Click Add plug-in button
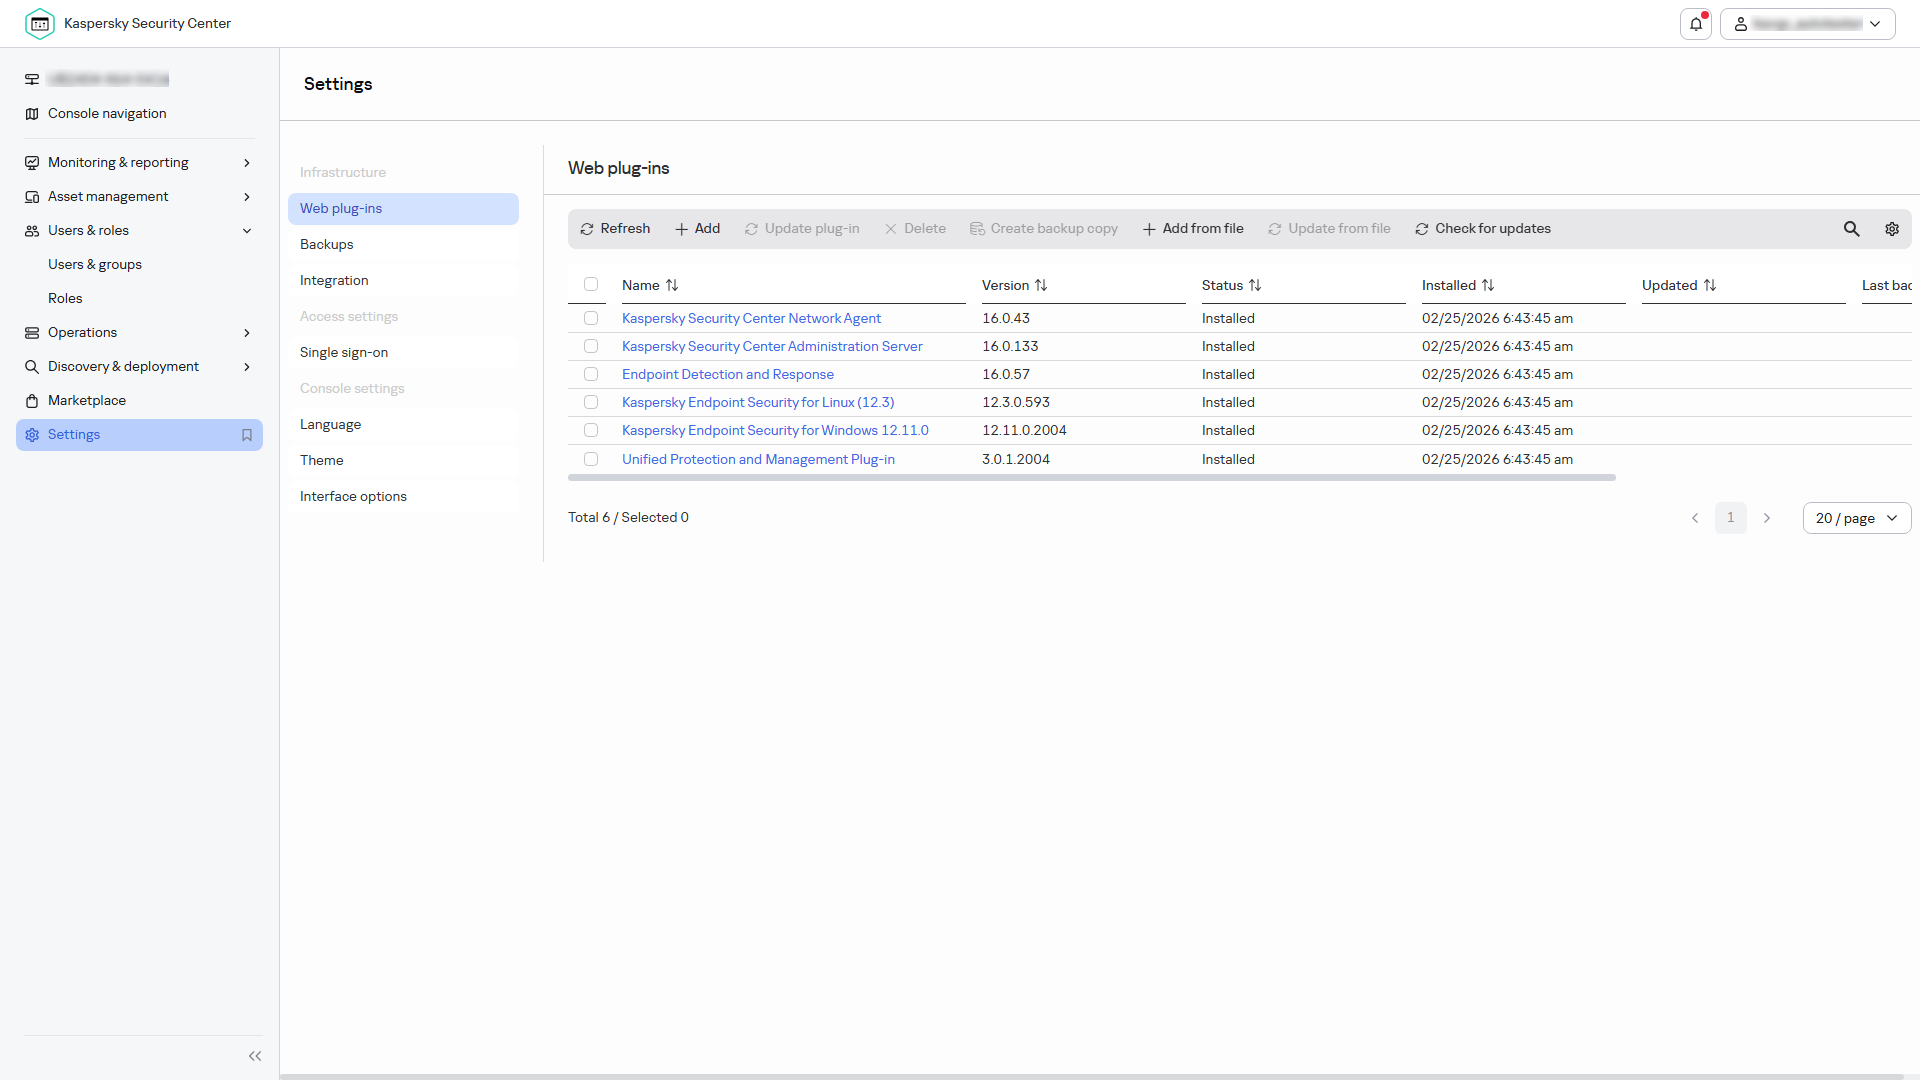The width and height of the screenshot is (1920, 1080). 697,229
